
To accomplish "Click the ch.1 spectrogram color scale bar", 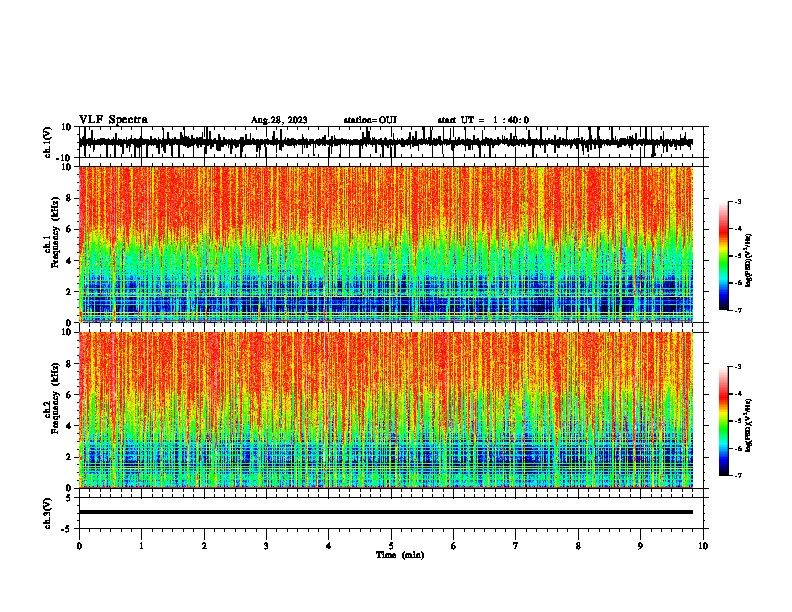I will coord(724,256).
